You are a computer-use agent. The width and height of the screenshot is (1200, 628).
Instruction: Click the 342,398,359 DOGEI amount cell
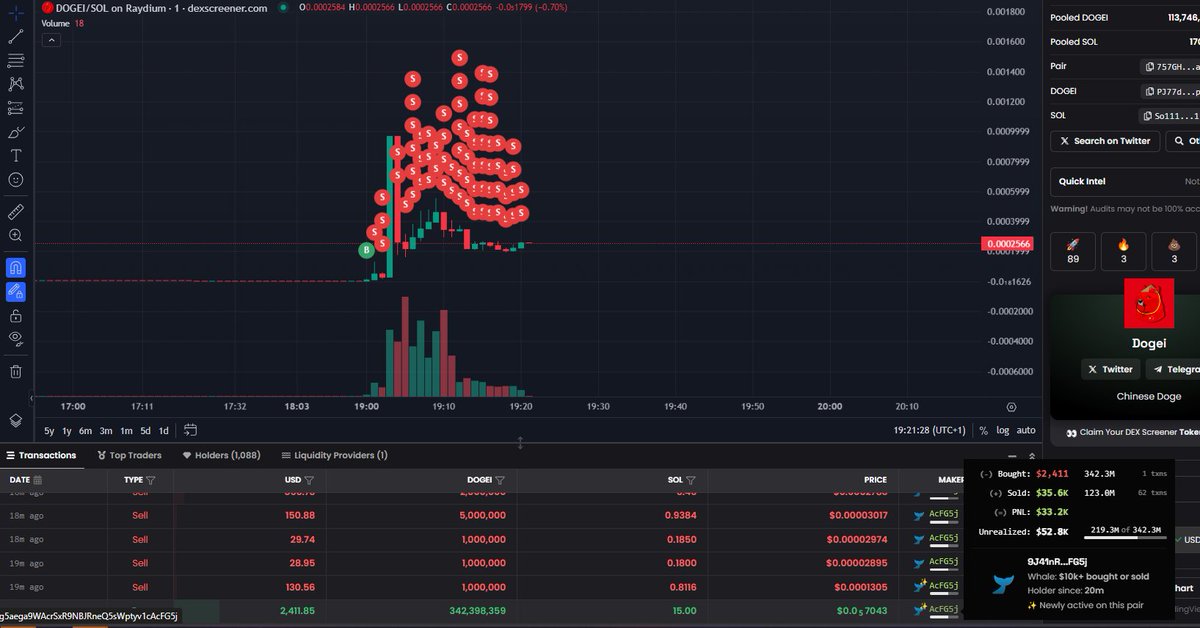478,610
